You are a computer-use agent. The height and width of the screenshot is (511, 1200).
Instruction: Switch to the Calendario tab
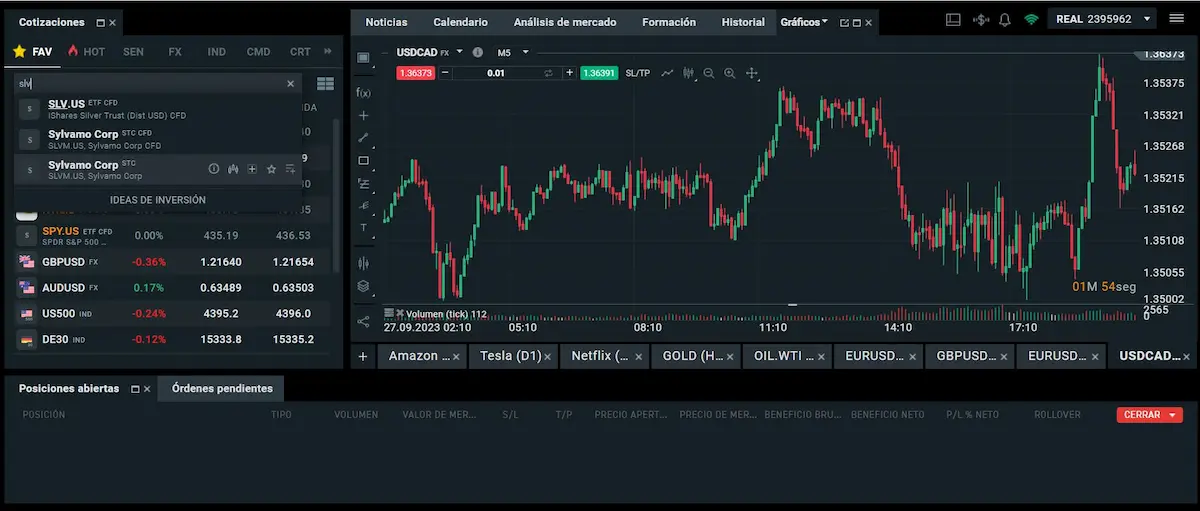[x=460, y=22]
